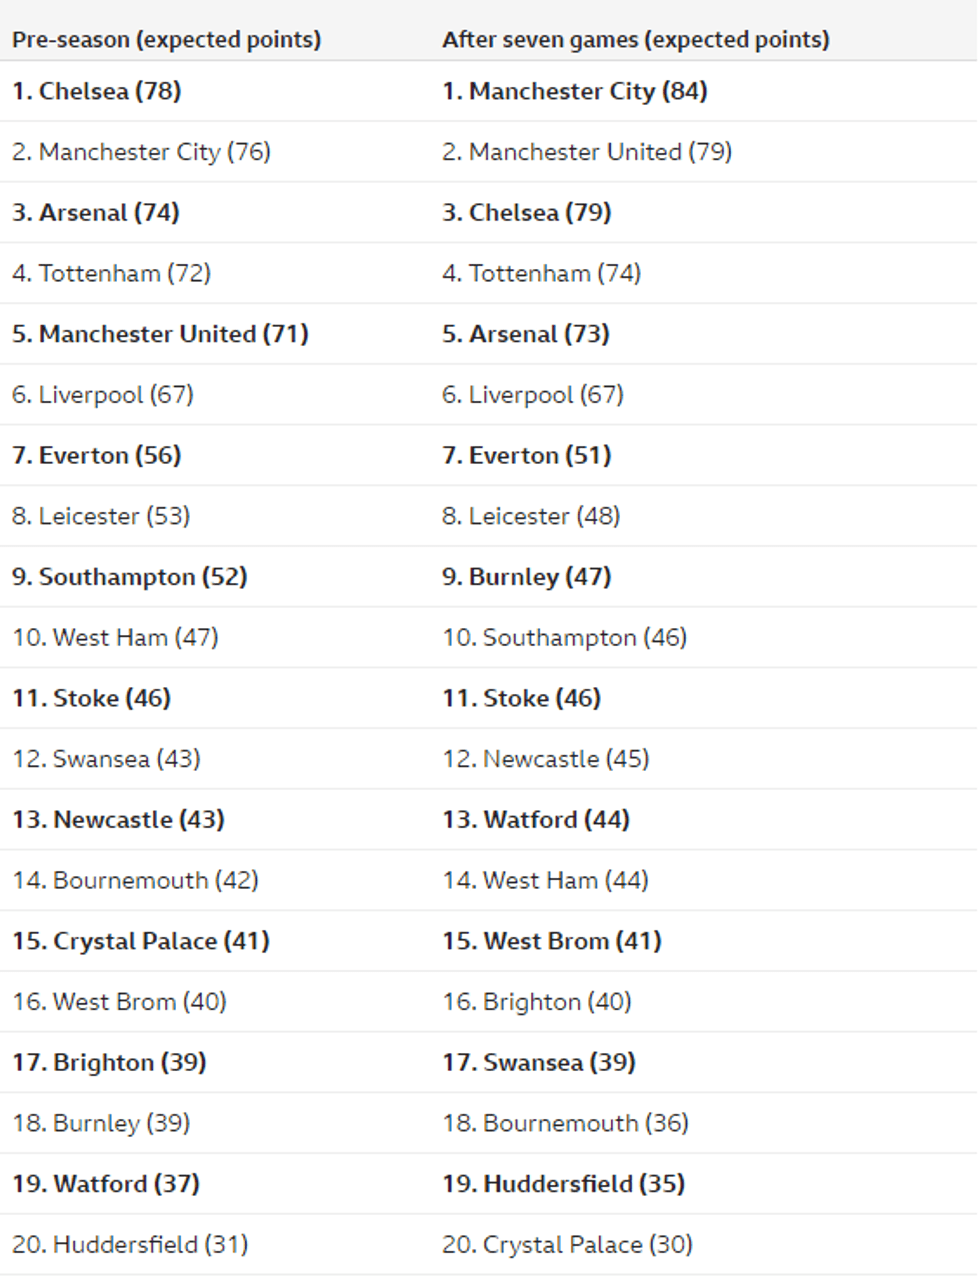Screen dimensions: 980x1278
Task: Select pre-season Manchester United (71) entry
Action: pyautogui.click(x=160, y=334)
